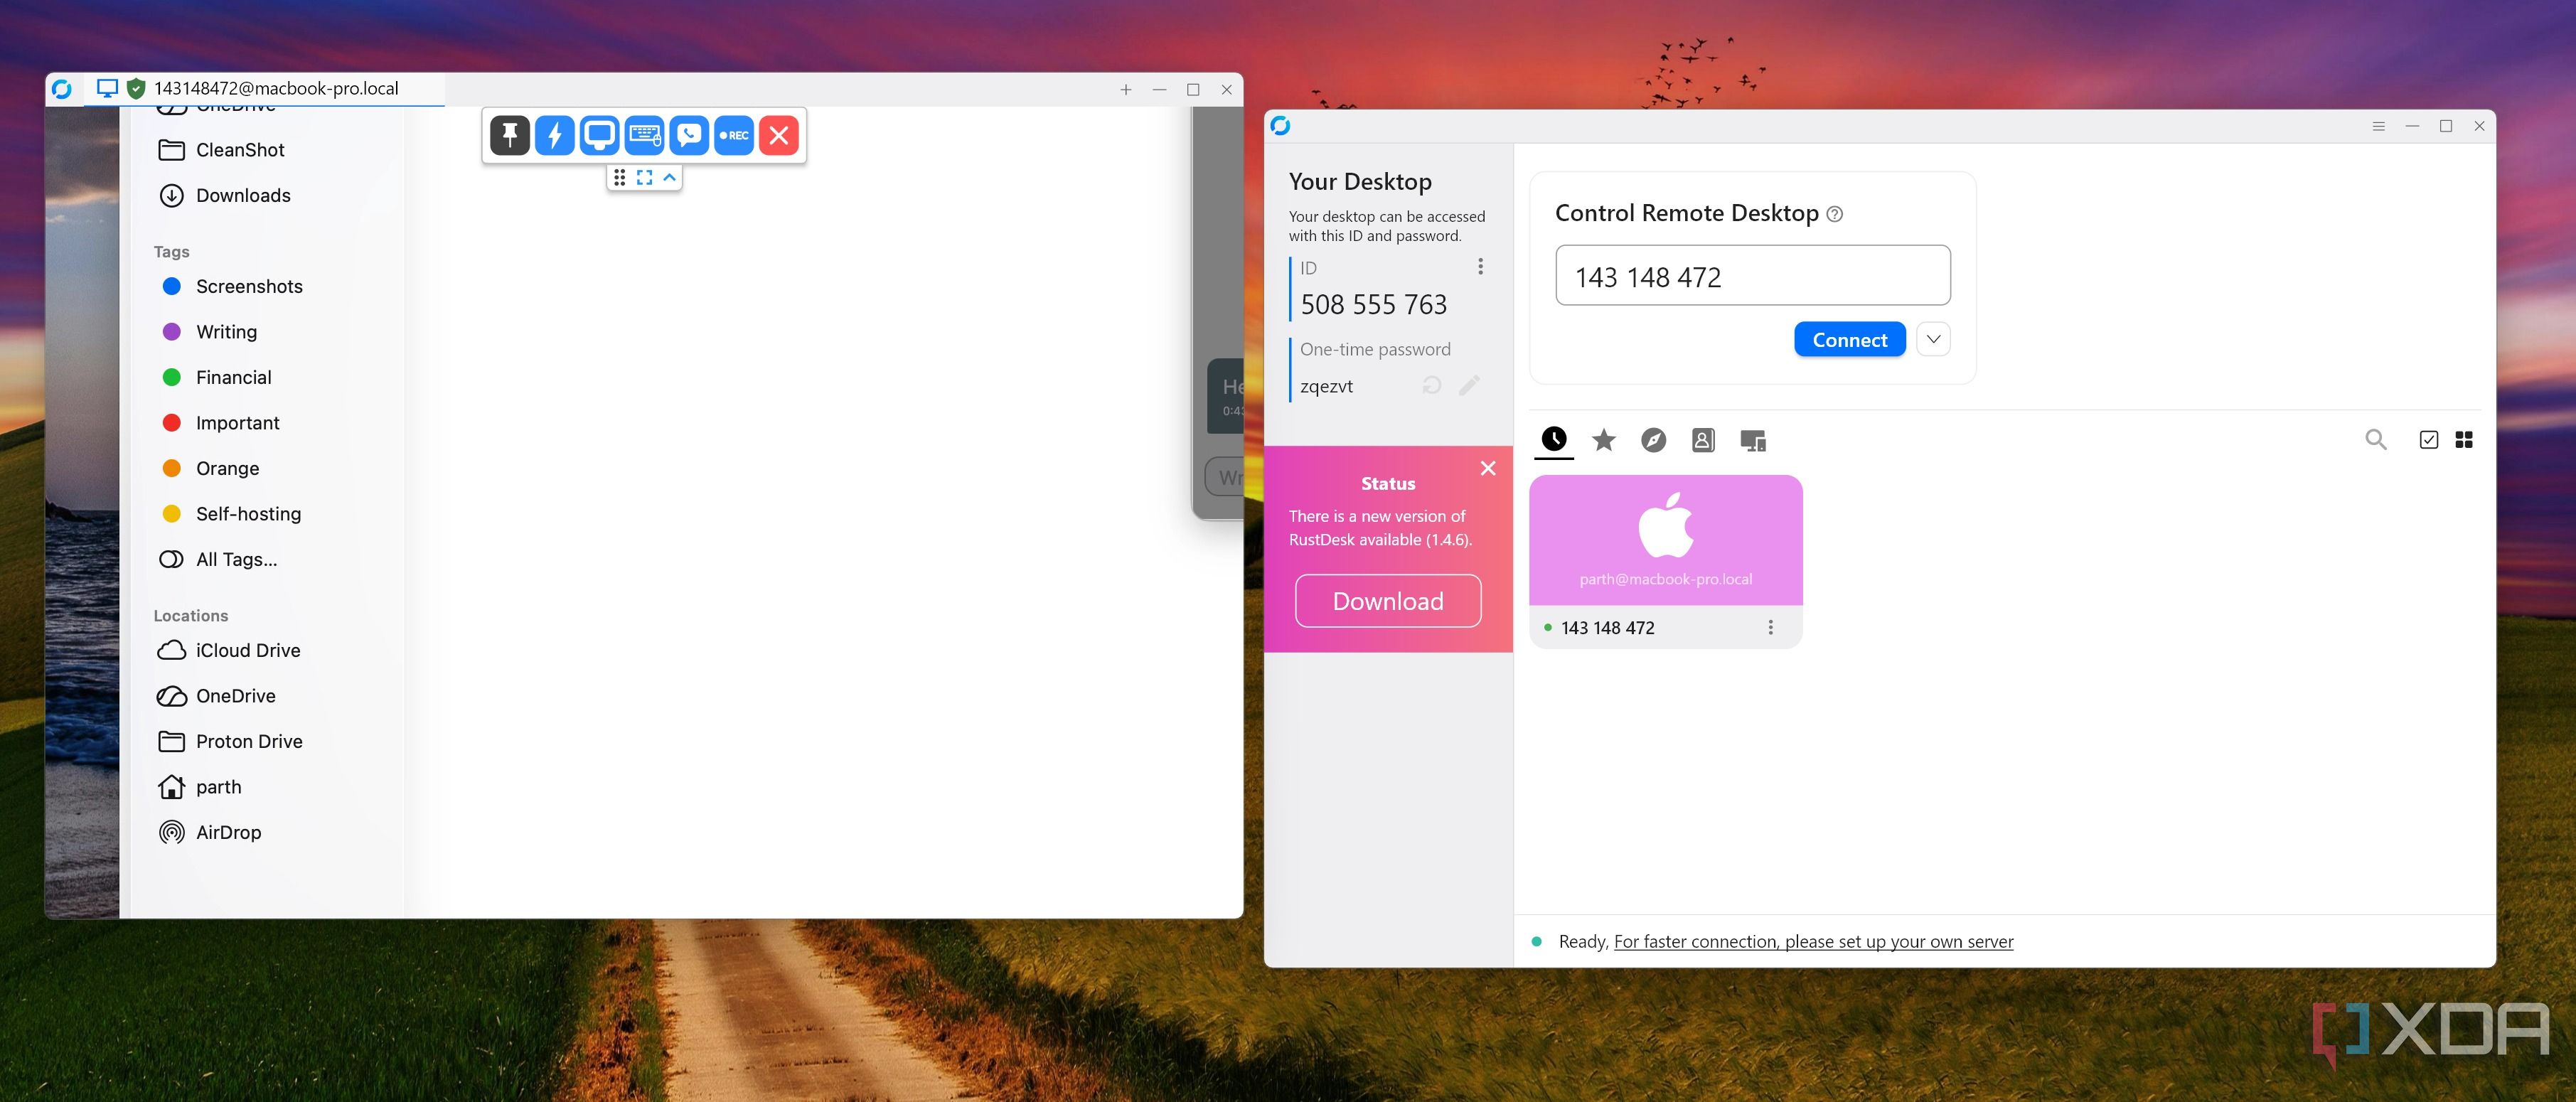Viewport: 2576px width, 1102px height.
Task: Switch to Favorites star tab
Action: tap(1603, 440)
